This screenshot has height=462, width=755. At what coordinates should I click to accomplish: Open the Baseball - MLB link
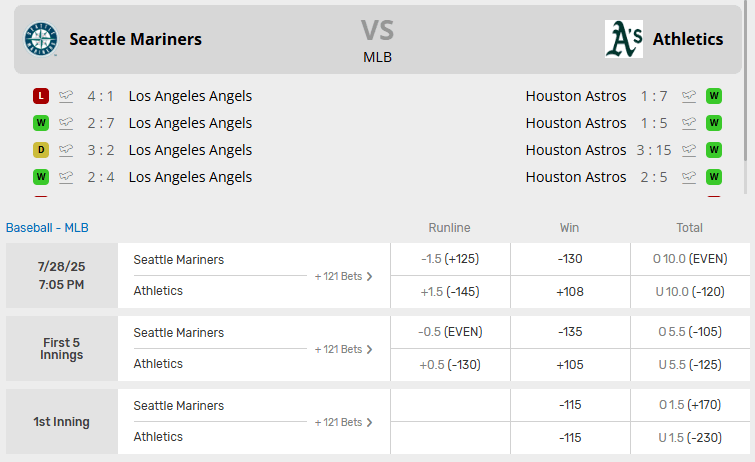pyautogui.click(x=47, y=228)
